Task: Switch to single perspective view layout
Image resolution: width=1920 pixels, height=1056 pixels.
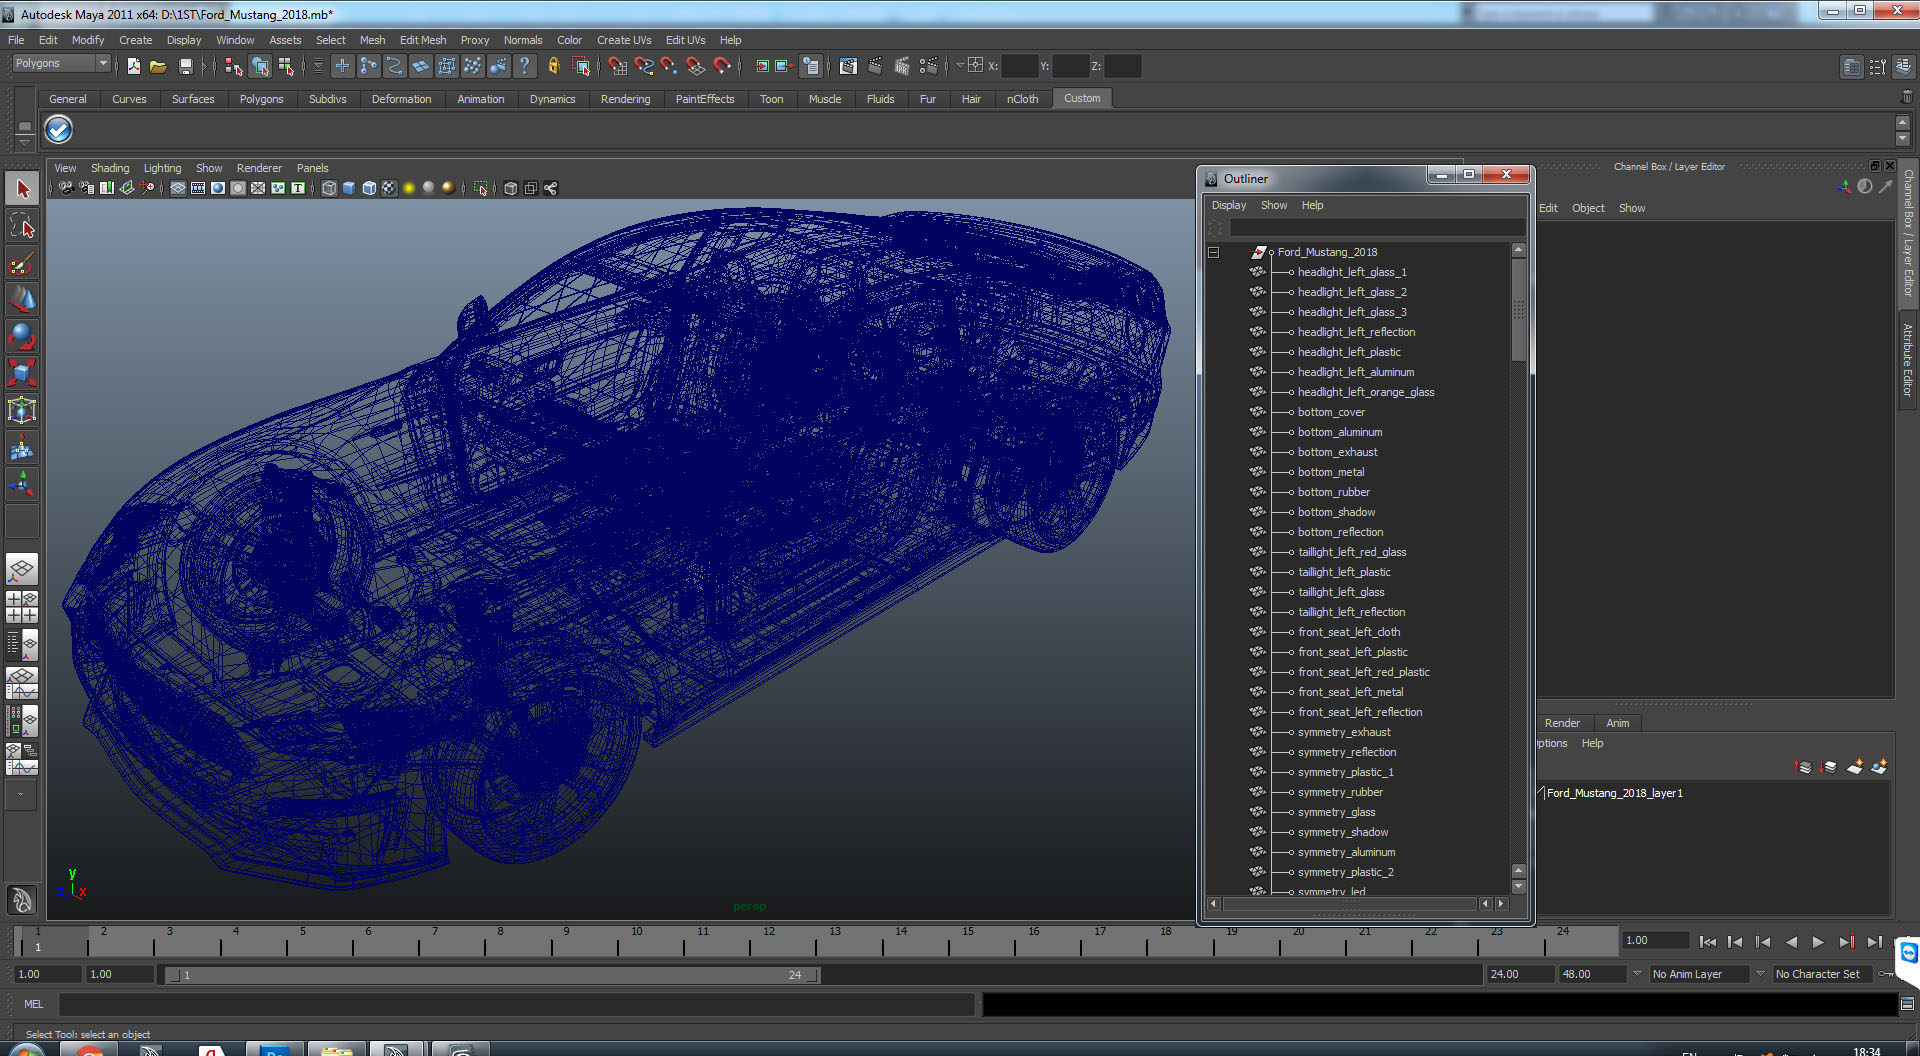Action: tap(22, 570)
